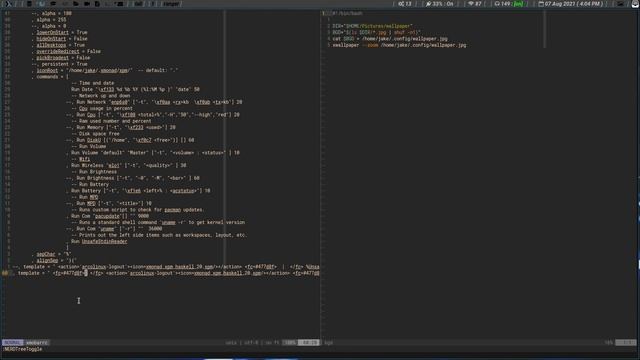Click the 'commands = [' line
Screen dimensions: 640x360
pos(51,77)
